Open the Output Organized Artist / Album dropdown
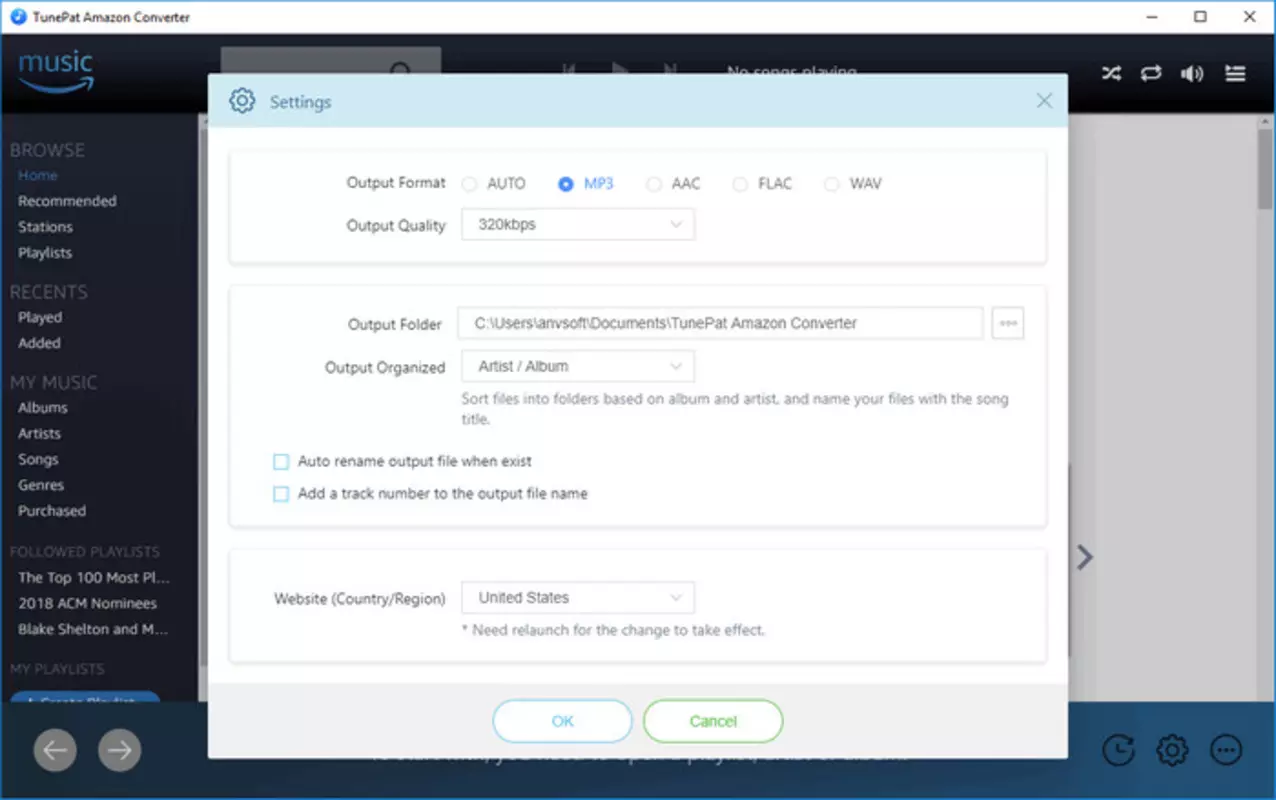This screenshot has width=1276, height=800. click(x=578, y=366)
